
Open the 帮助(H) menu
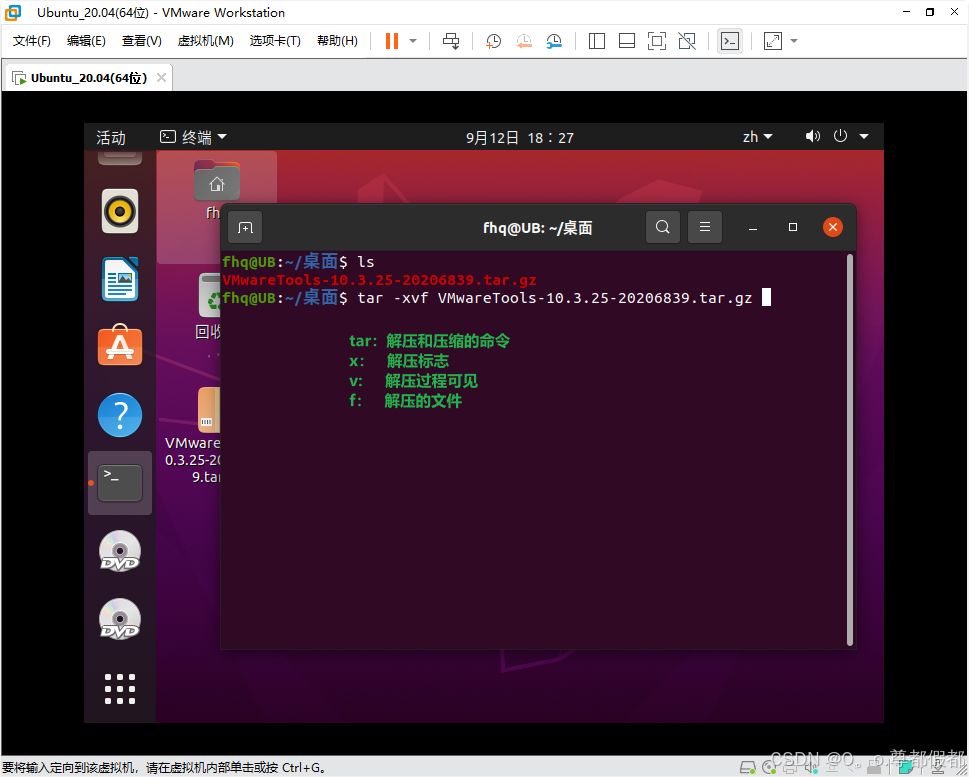tap(337, 41)
